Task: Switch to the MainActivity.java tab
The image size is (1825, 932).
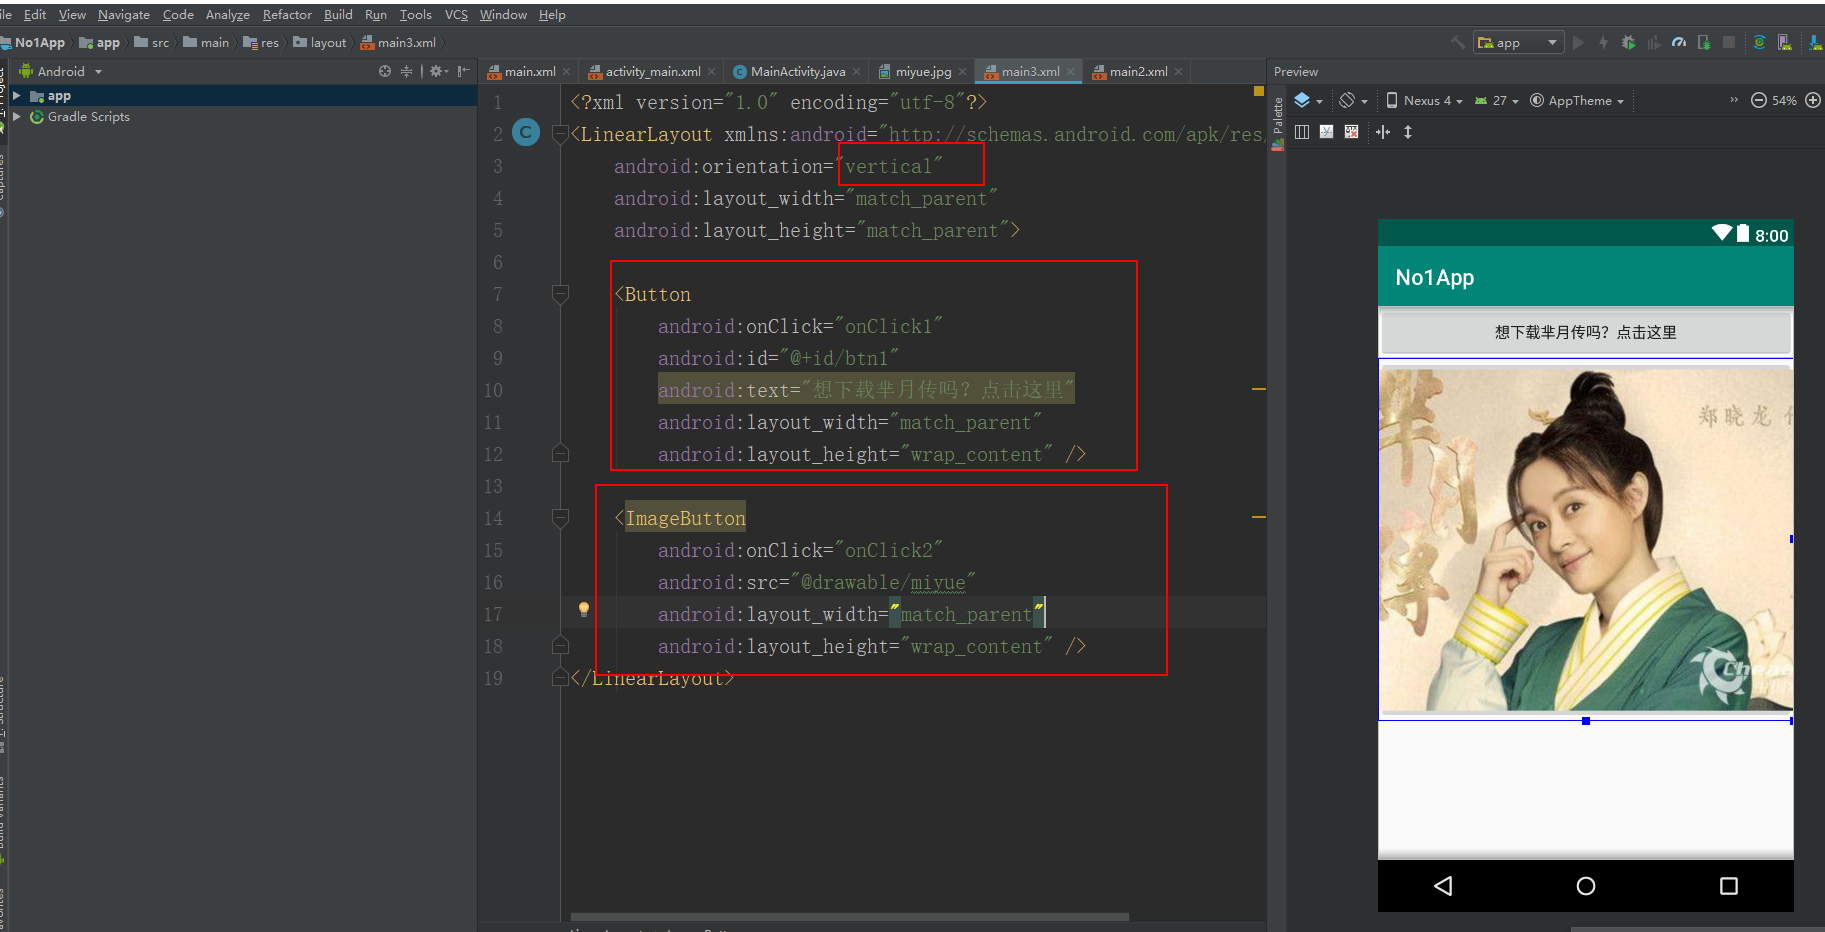Action: [x=796, y=72]
